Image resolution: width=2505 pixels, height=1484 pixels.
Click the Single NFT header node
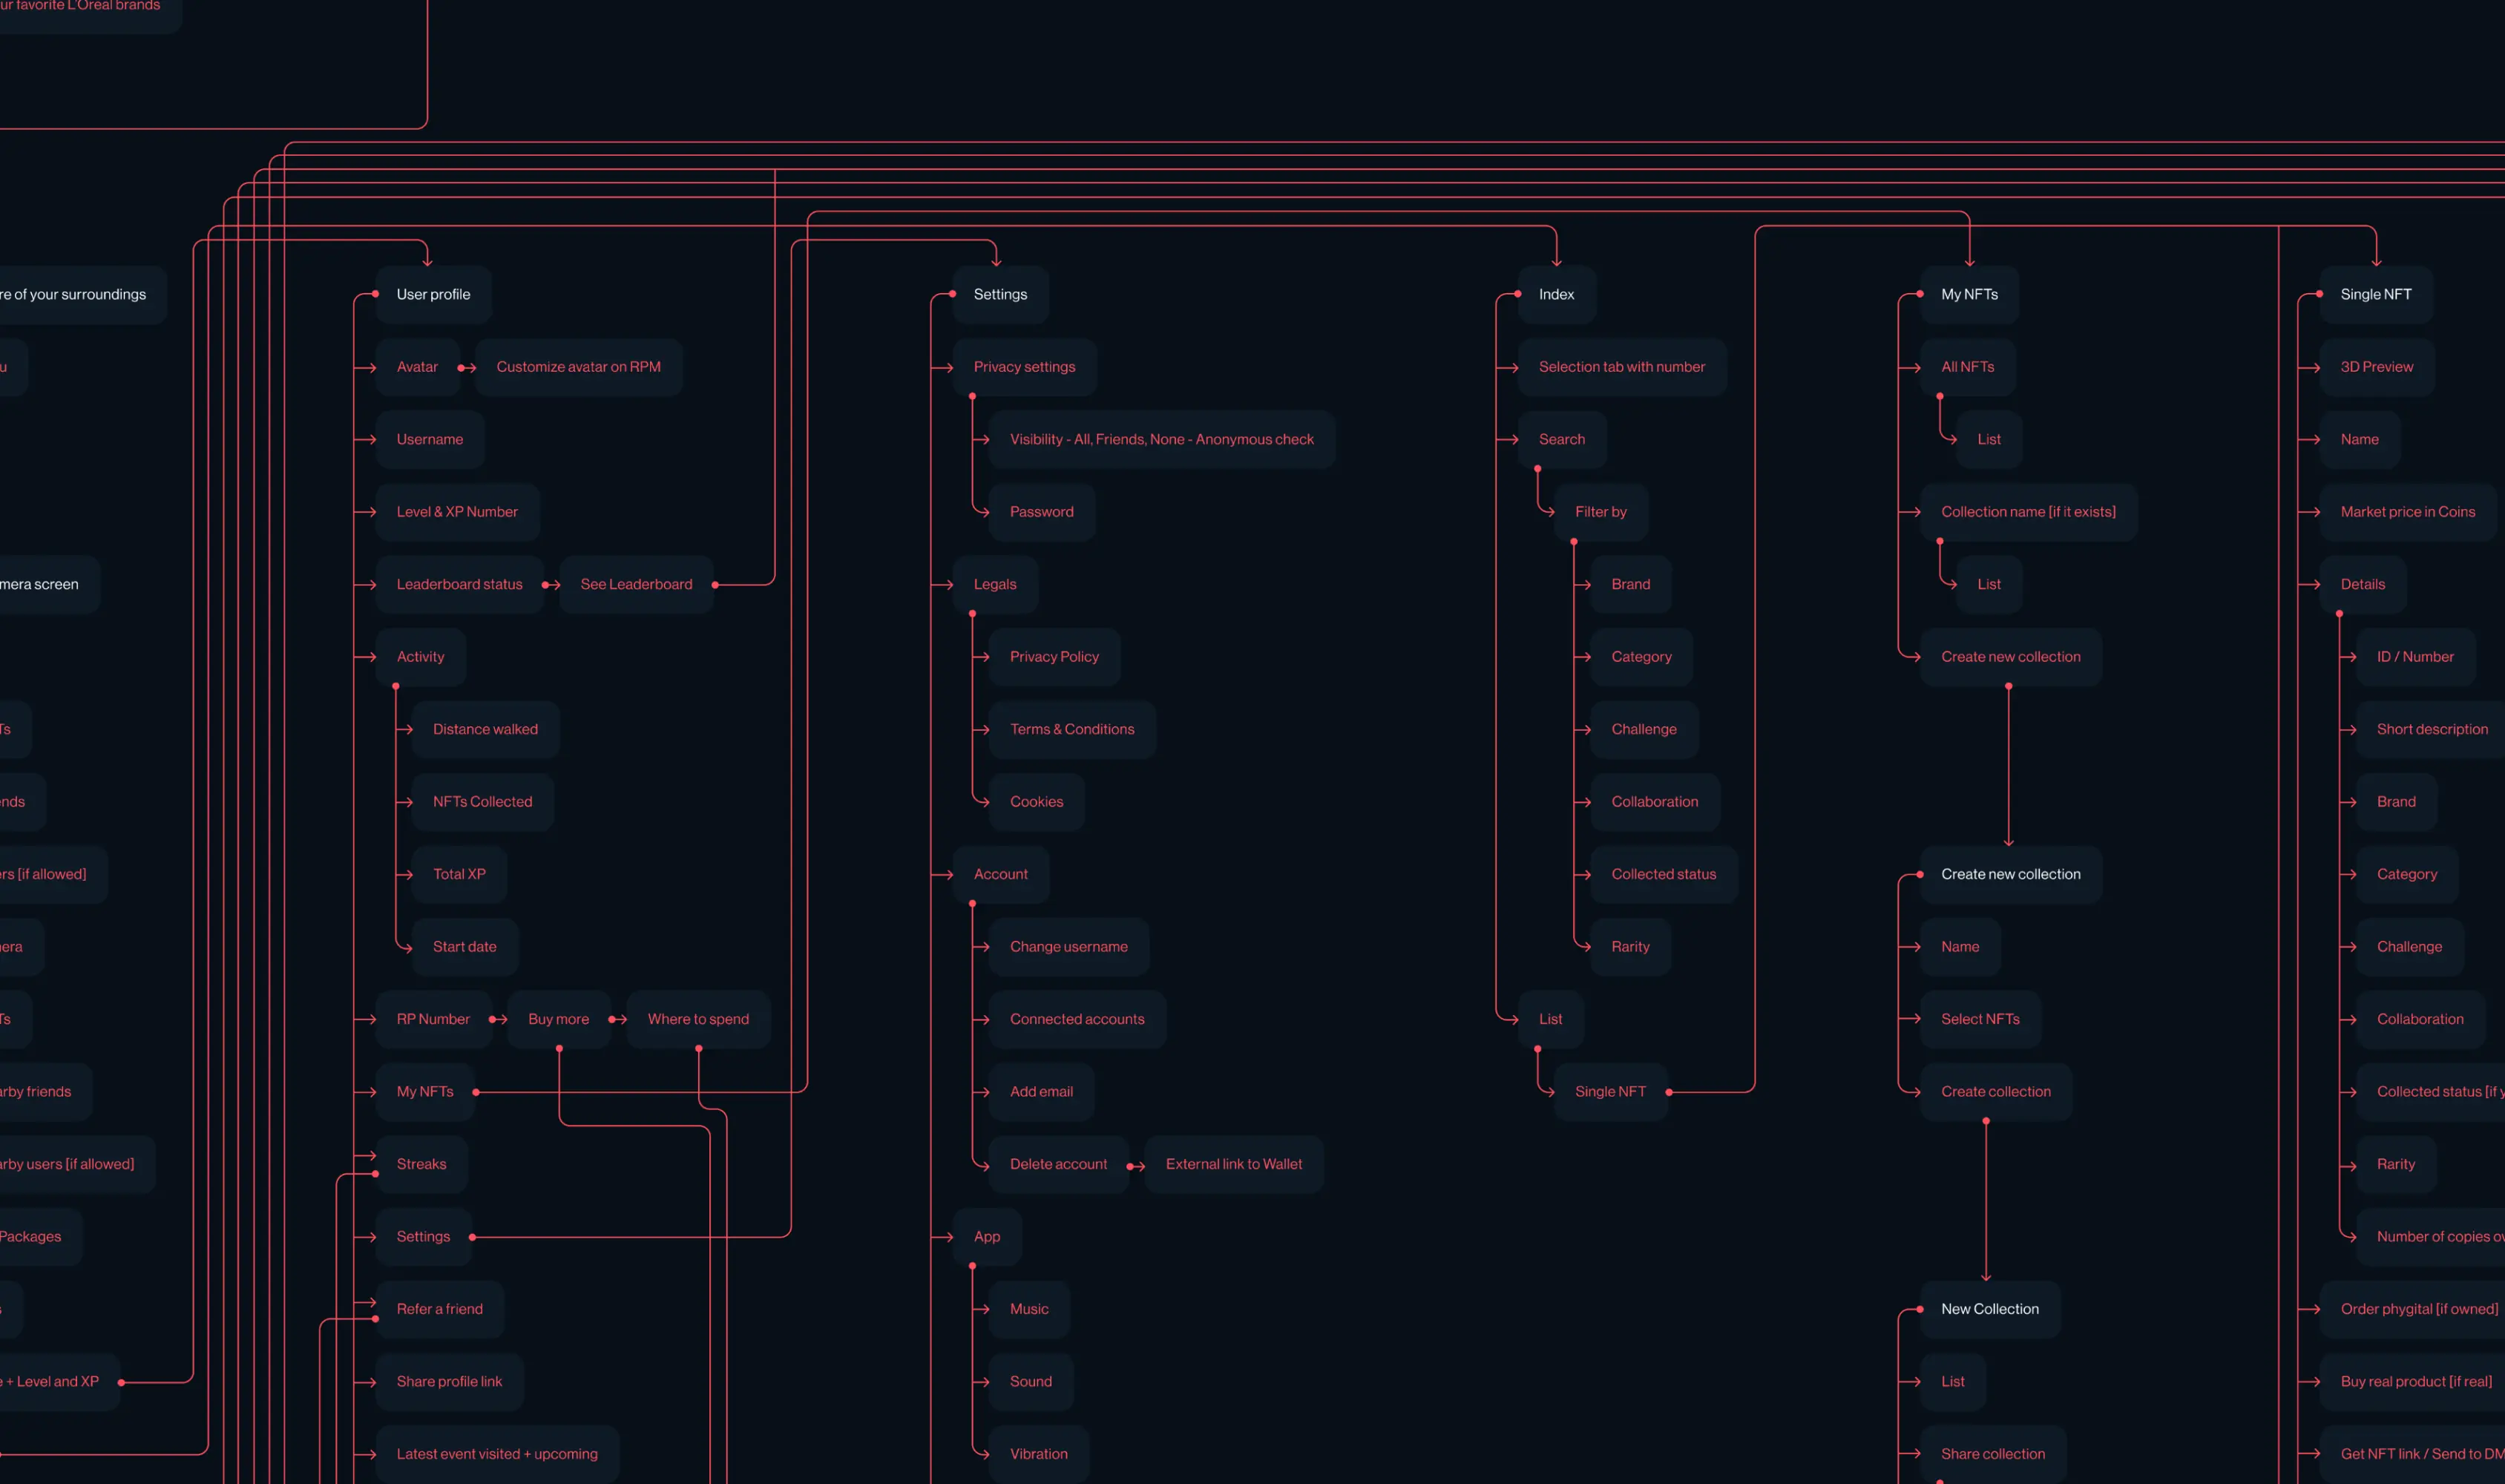2375,294
